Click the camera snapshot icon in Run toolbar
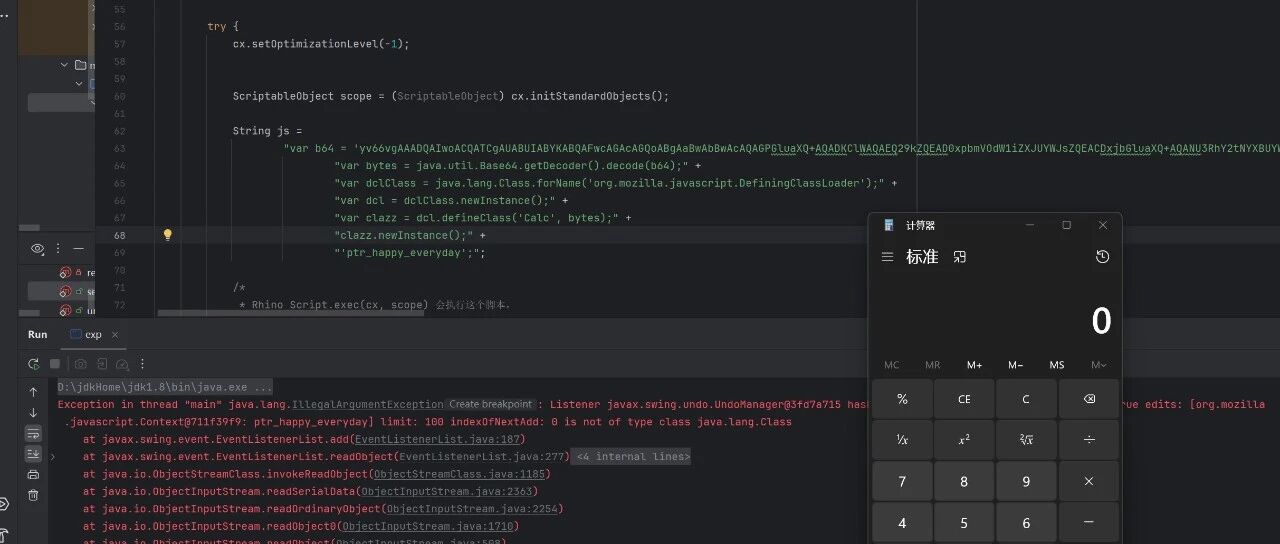This screenshot has height=544, width=1280. pos(81,364)
